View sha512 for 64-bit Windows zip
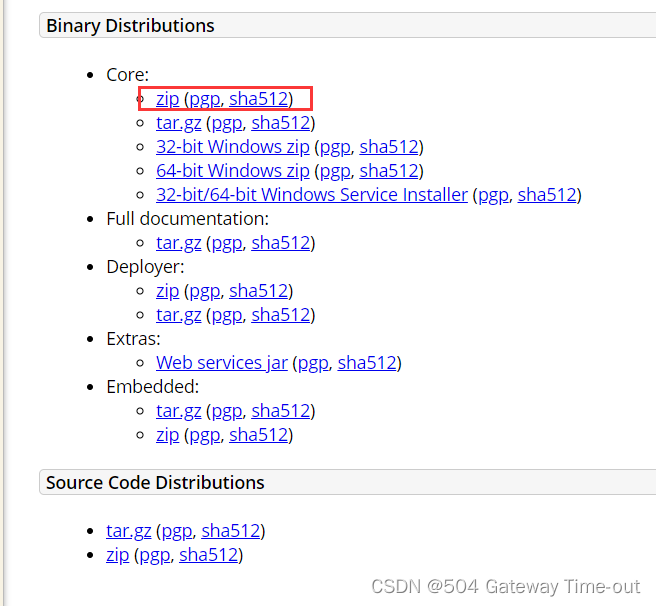 click(x=389, y=171)
